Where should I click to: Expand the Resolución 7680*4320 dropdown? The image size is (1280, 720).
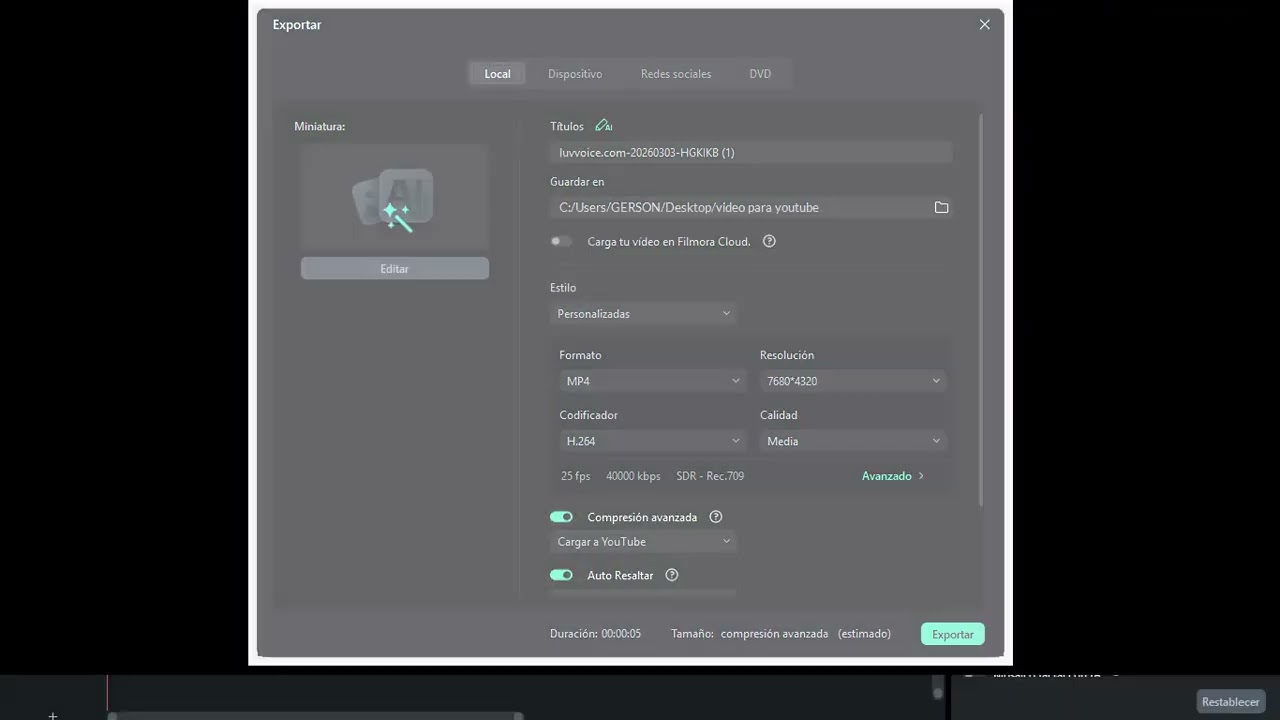coord(853,381)
